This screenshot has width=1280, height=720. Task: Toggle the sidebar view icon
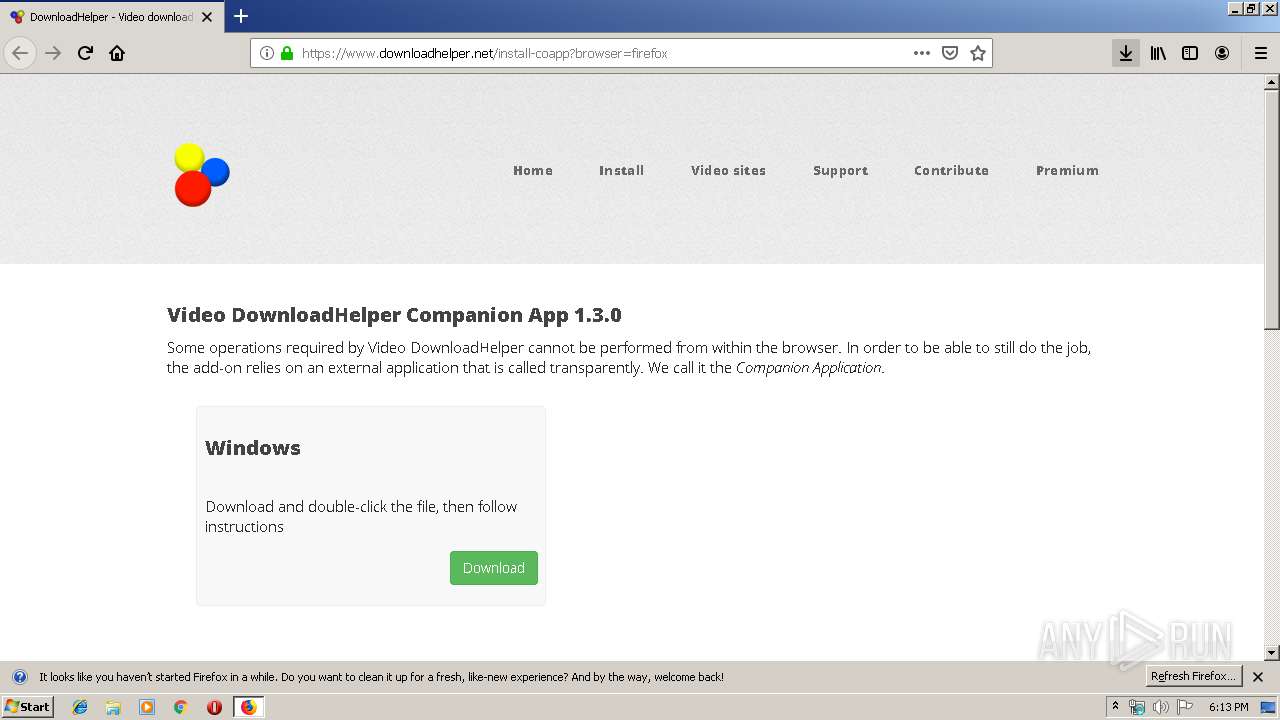(1190, 53)
